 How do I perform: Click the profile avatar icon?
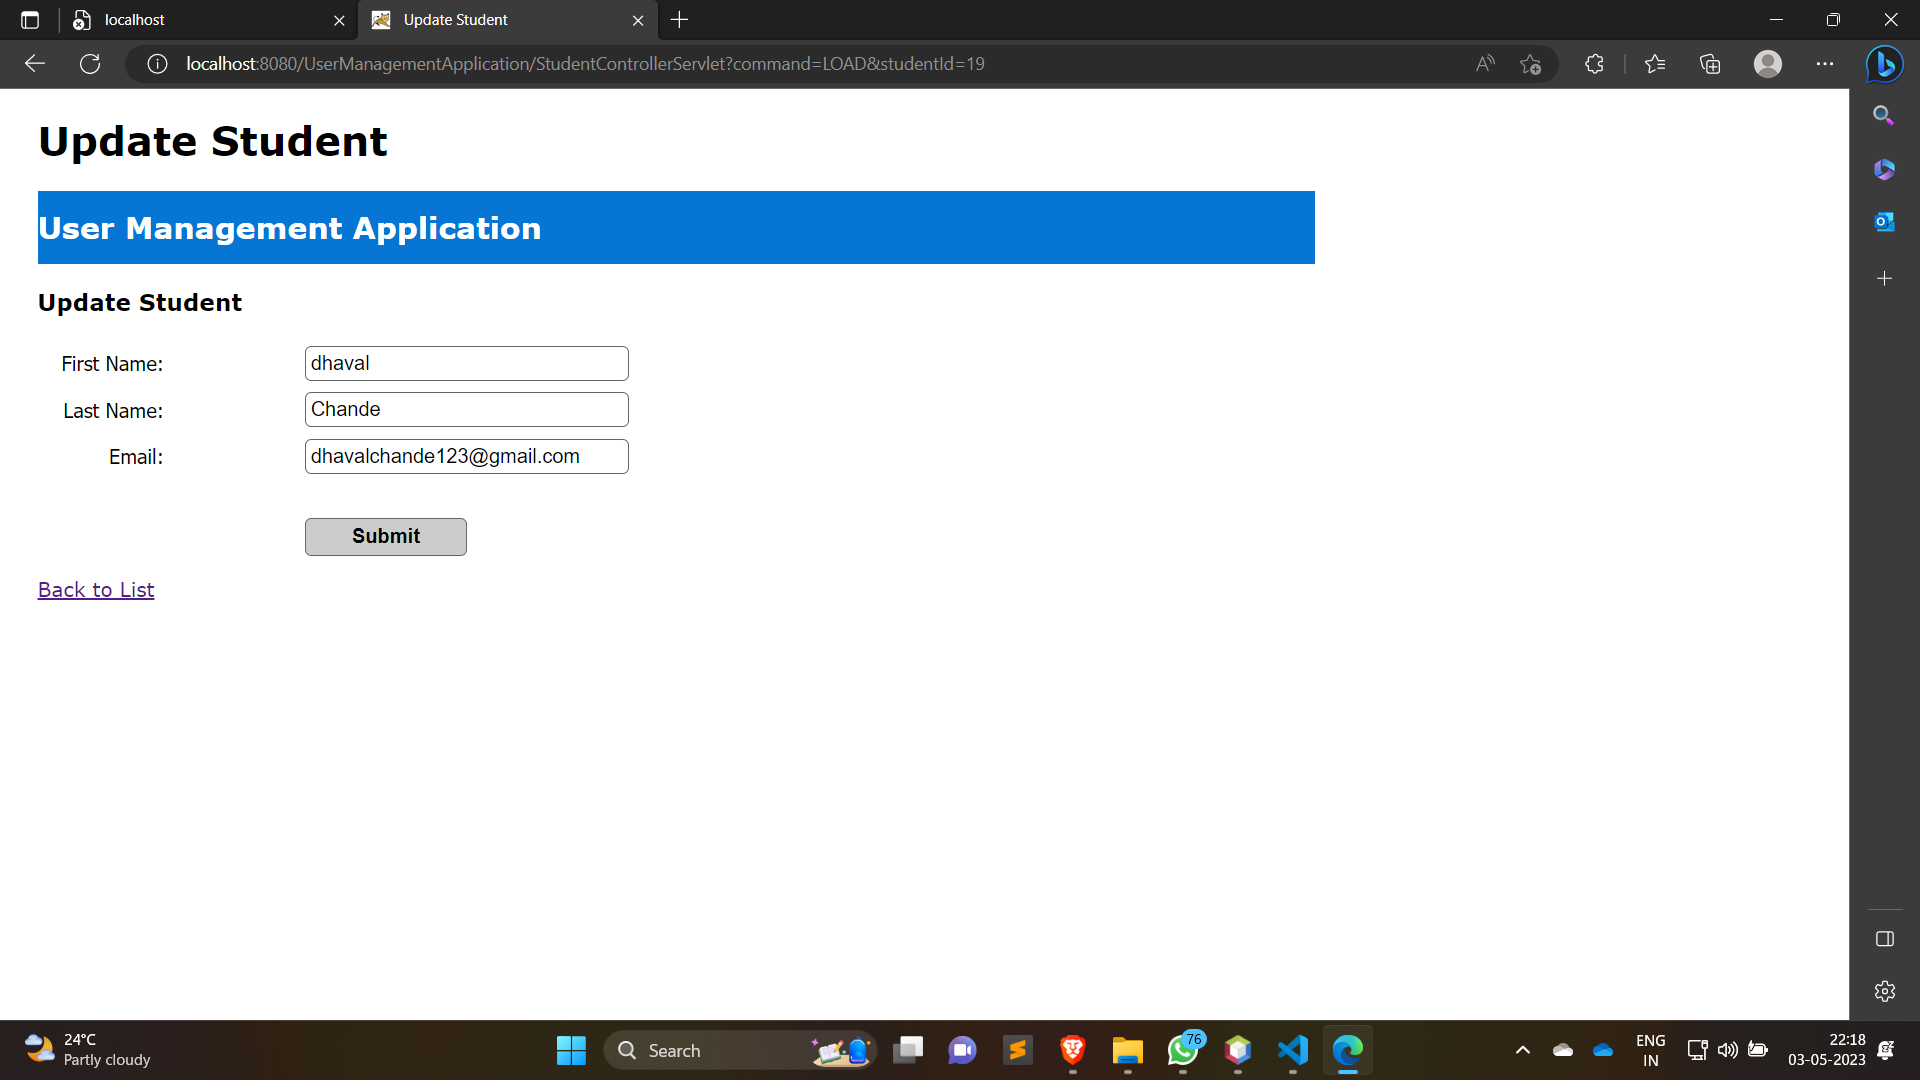click(x=1767, y=63)
